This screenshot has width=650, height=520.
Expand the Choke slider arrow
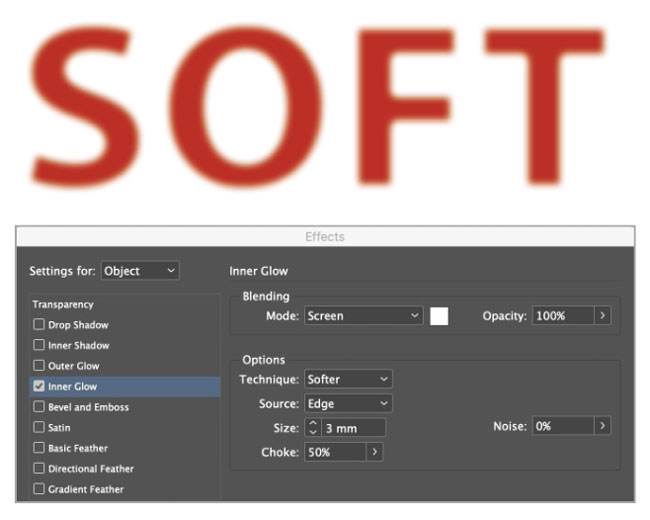374,452
